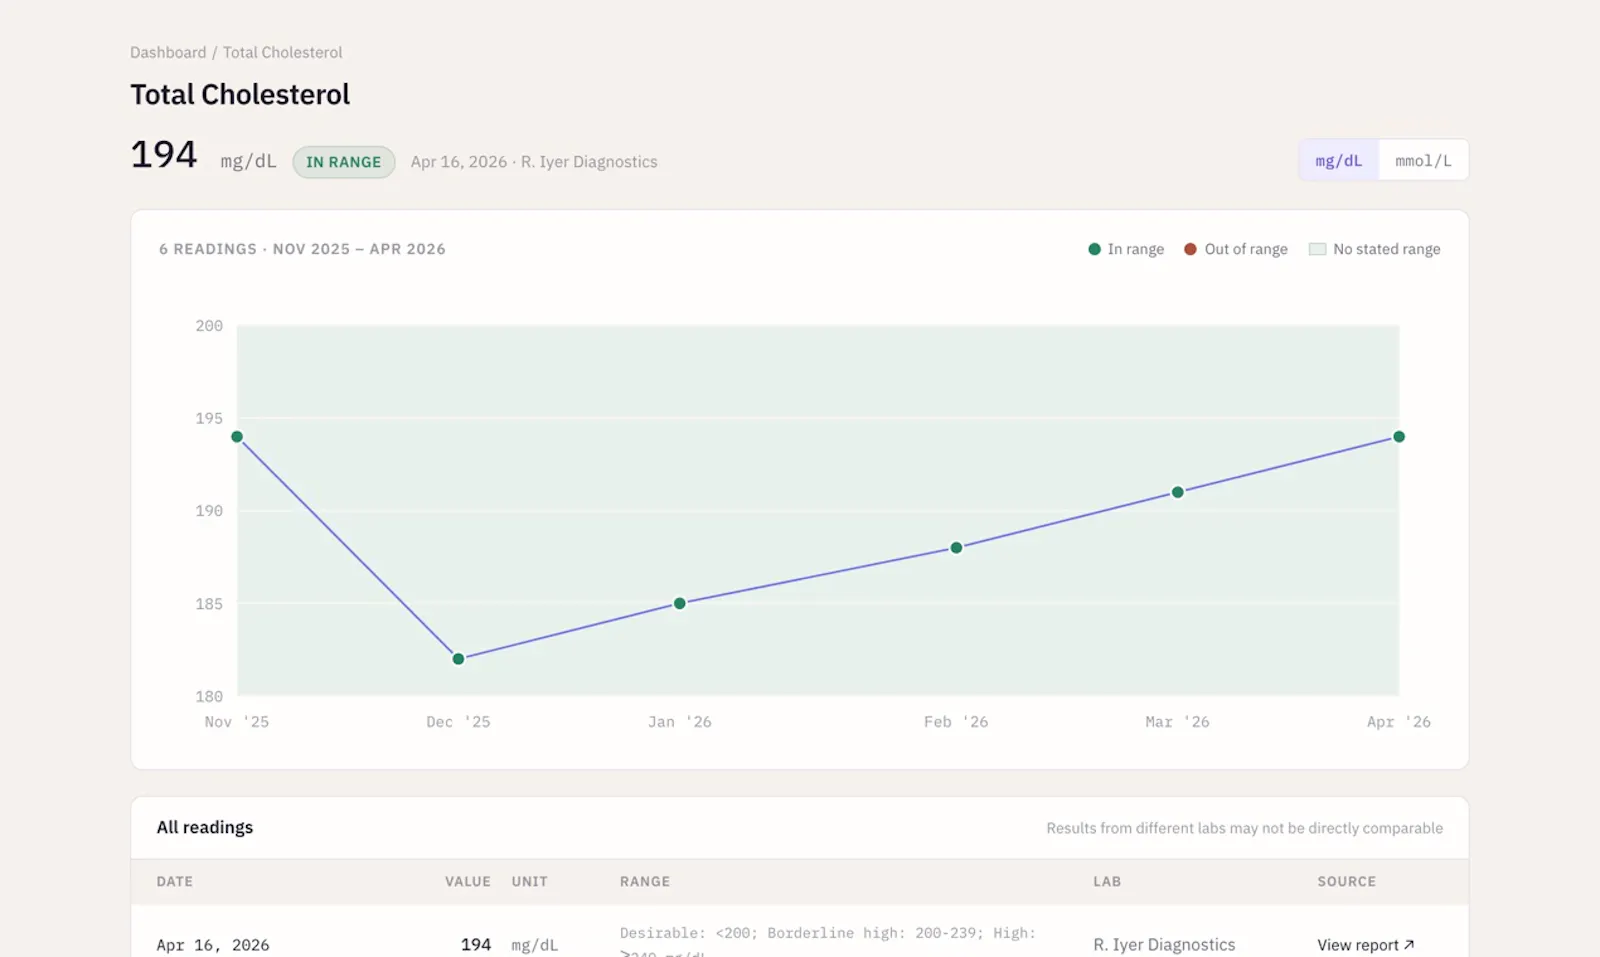Image resolution: width=1600 pixels, height=957 pixels.
Task: Select the Apr '26 data point
Action: (x=1399, y=437)
